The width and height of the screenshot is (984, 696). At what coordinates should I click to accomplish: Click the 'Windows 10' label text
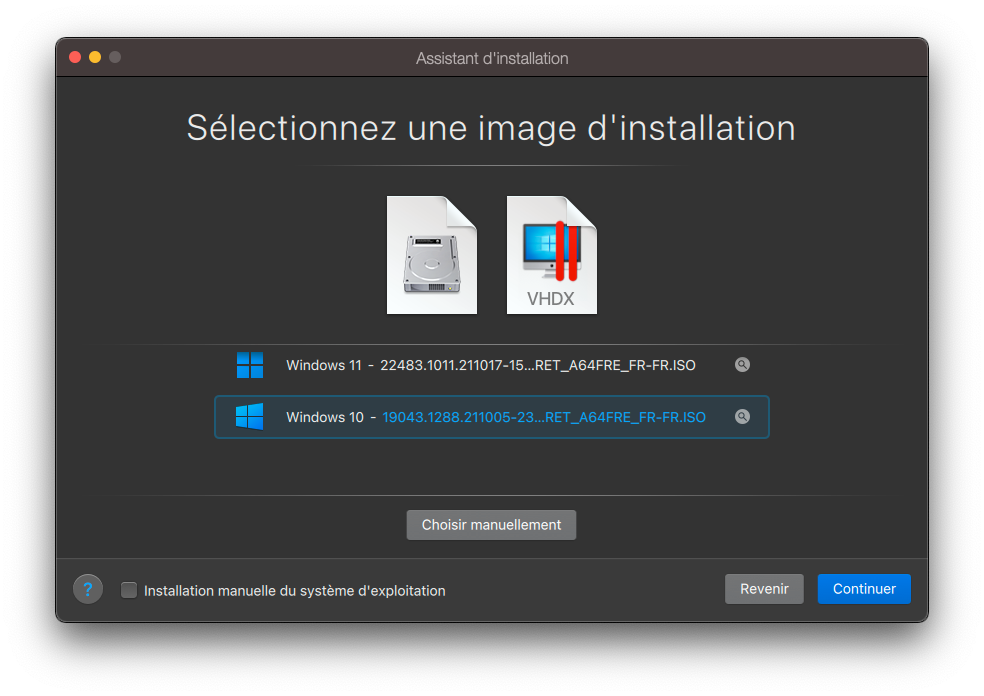pos(324,417)
